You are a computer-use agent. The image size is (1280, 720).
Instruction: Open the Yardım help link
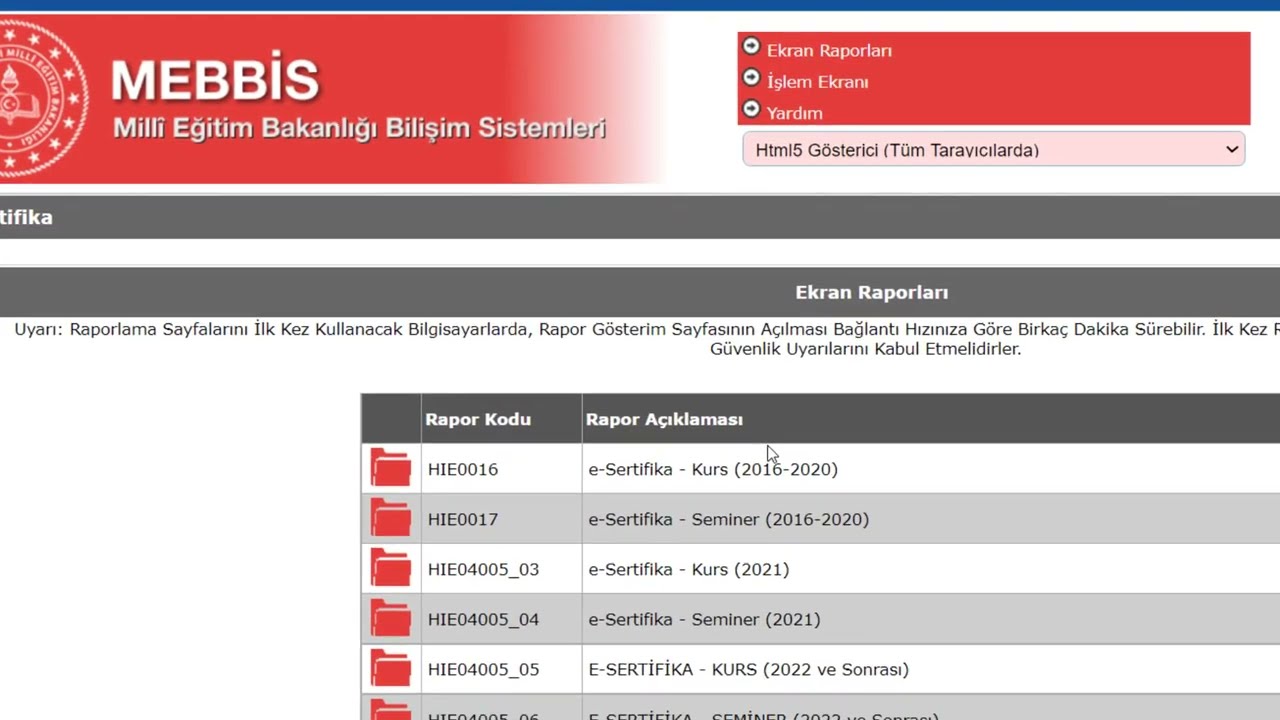coord(794,113)
